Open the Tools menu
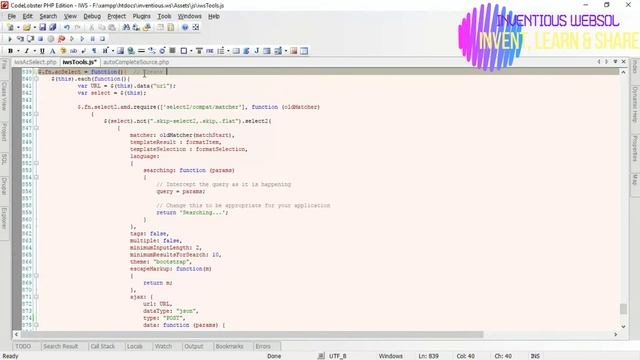Image resolution: width=640 pixels, height=360 pixels. [164, 16]
